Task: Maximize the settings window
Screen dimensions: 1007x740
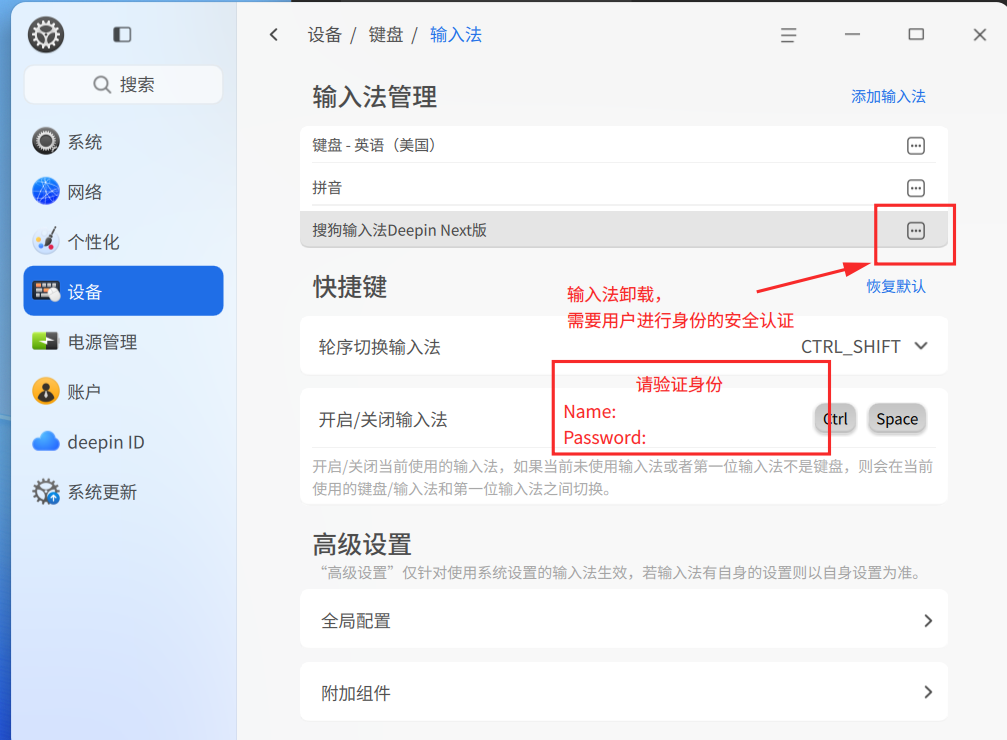Action: [916, 35]
